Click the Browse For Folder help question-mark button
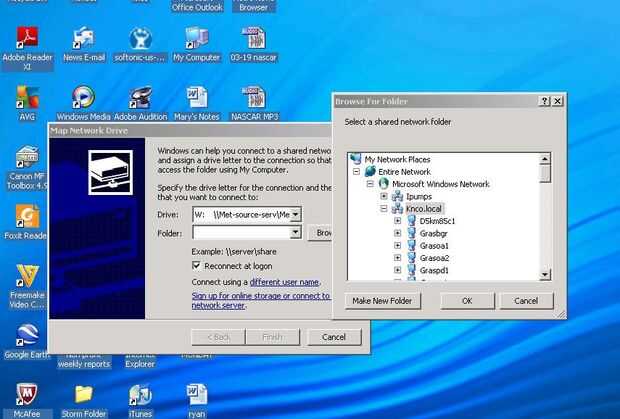This screenshot has width=620, height=419. click(x=544, y=101)
